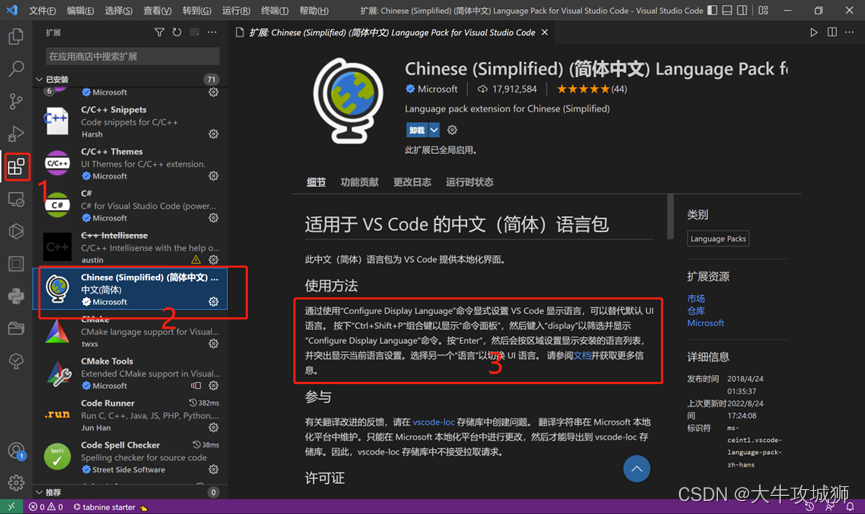Image resolution: width=865 pixels, height=514 pixels.
Task: Open the 终端(T) menu
Action: point(275,10)
